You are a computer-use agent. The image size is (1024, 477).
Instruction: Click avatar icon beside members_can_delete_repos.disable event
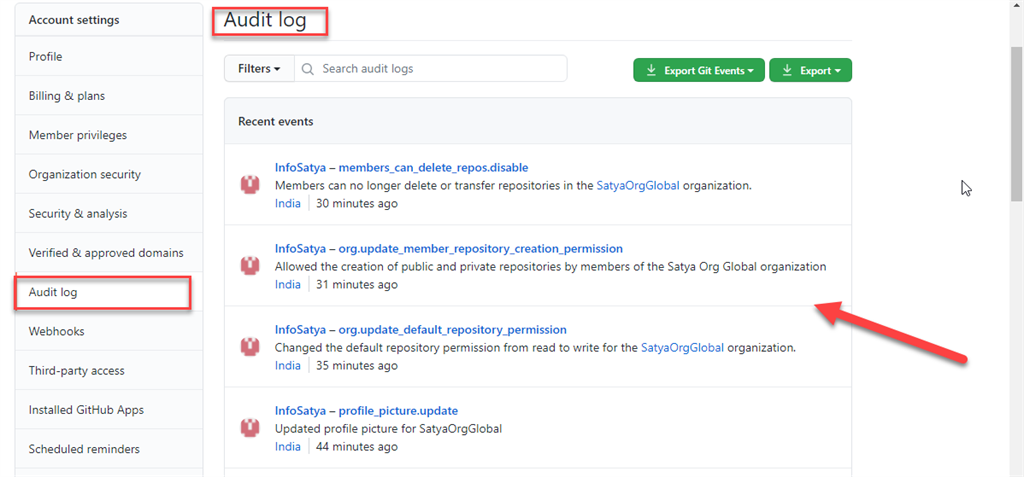pyautogui.click(x=250, y=185)
